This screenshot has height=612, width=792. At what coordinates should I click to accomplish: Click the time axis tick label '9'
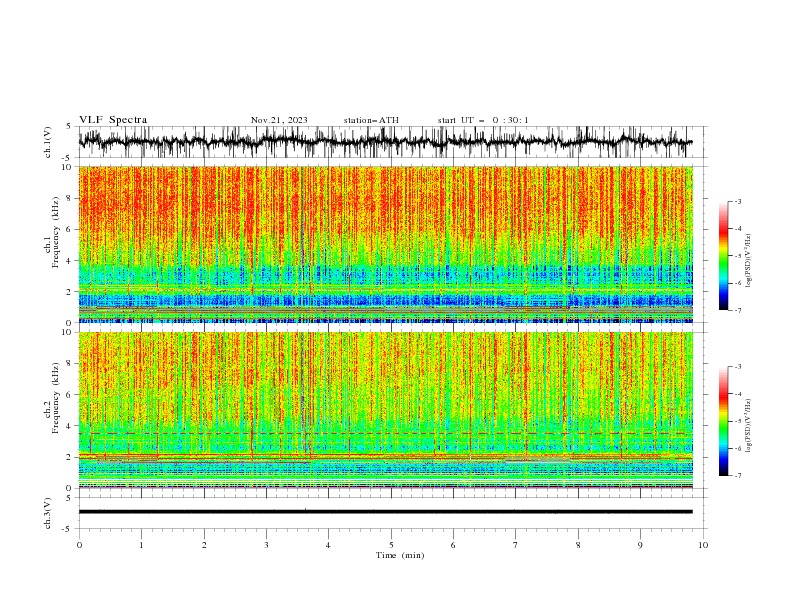pyautogui.click(x=640, y=545)
